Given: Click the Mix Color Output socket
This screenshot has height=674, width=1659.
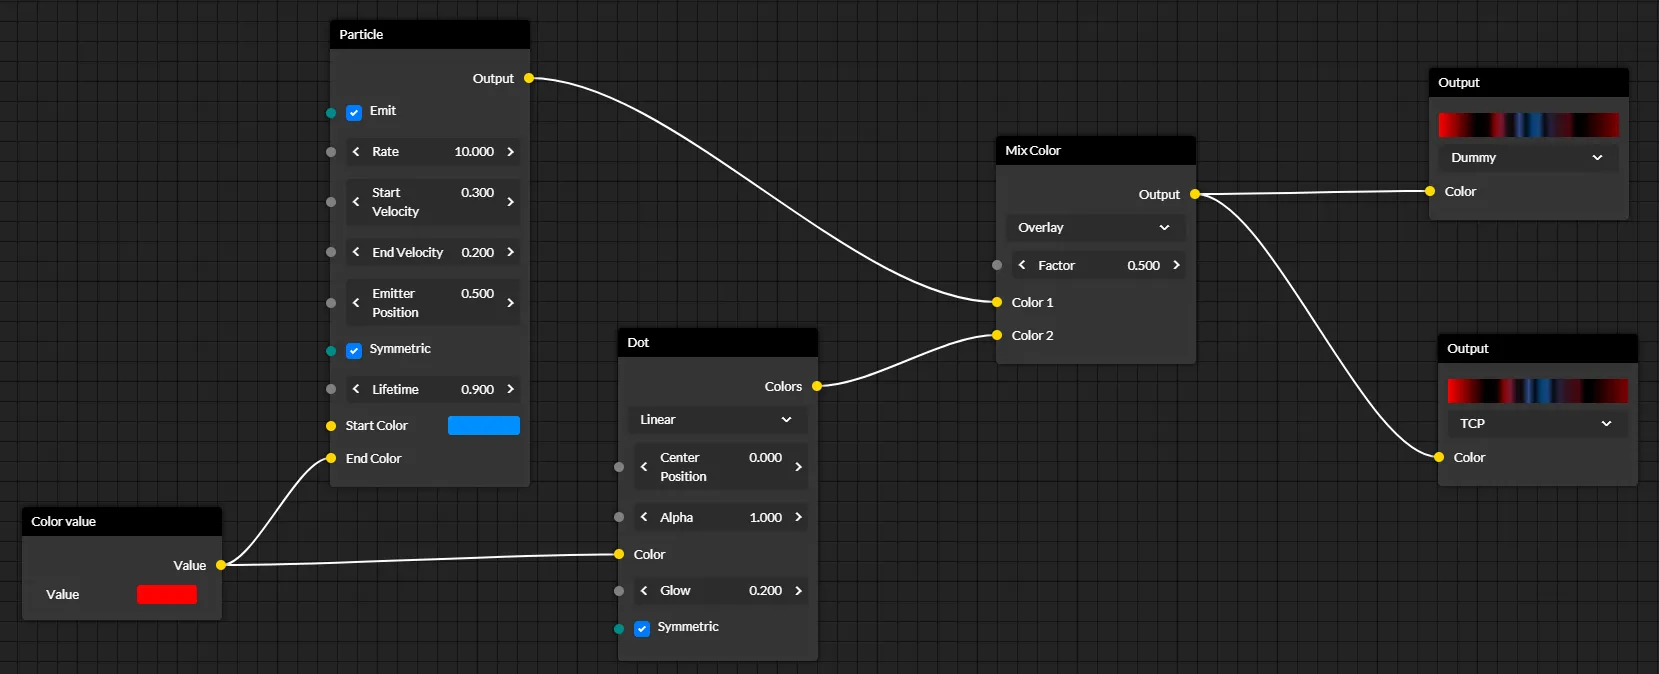Looking at the screenshot, I should 1195,194.
